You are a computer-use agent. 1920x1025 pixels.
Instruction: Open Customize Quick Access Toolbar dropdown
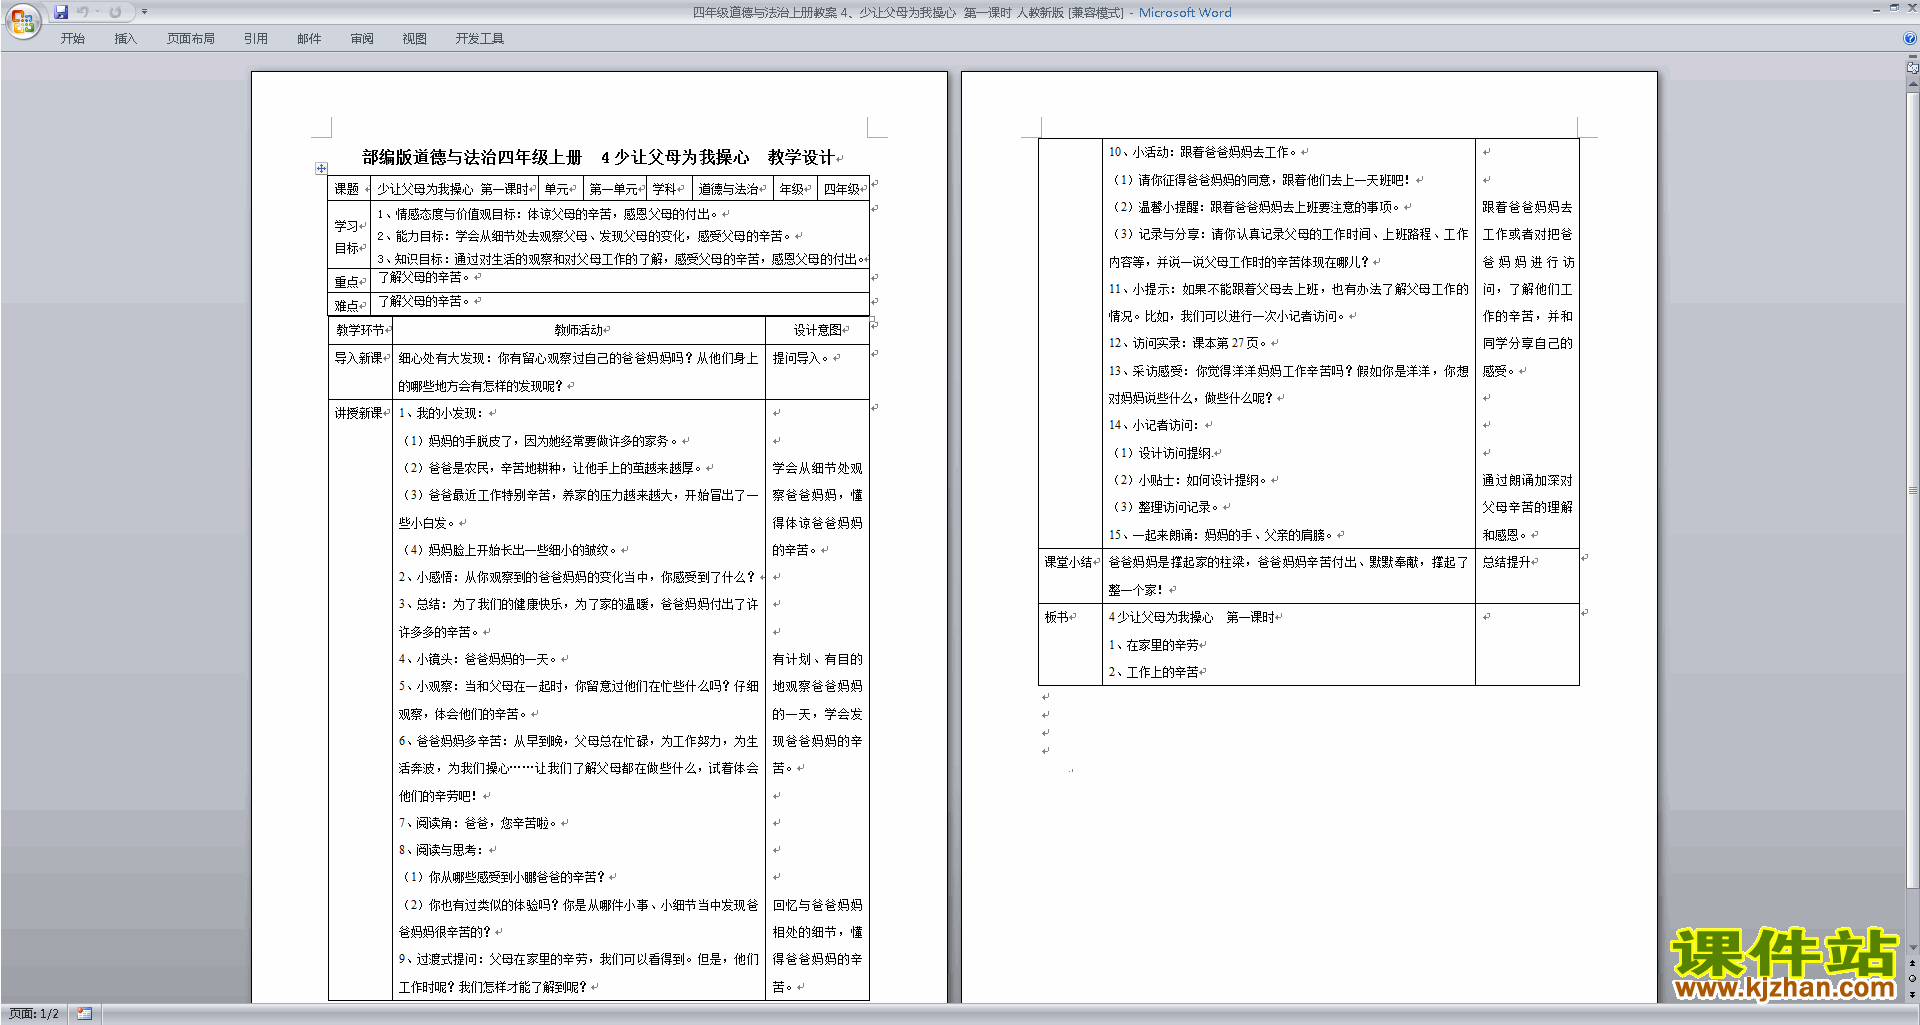pyautogui.click(x=144, y=12)
